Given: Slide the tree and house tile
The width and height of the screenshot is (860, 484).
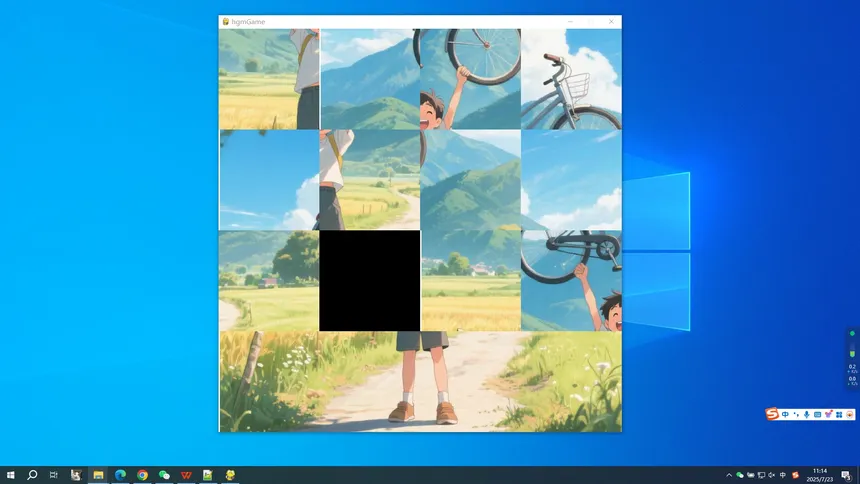Looking at the screenshot, I should point(269,280).
